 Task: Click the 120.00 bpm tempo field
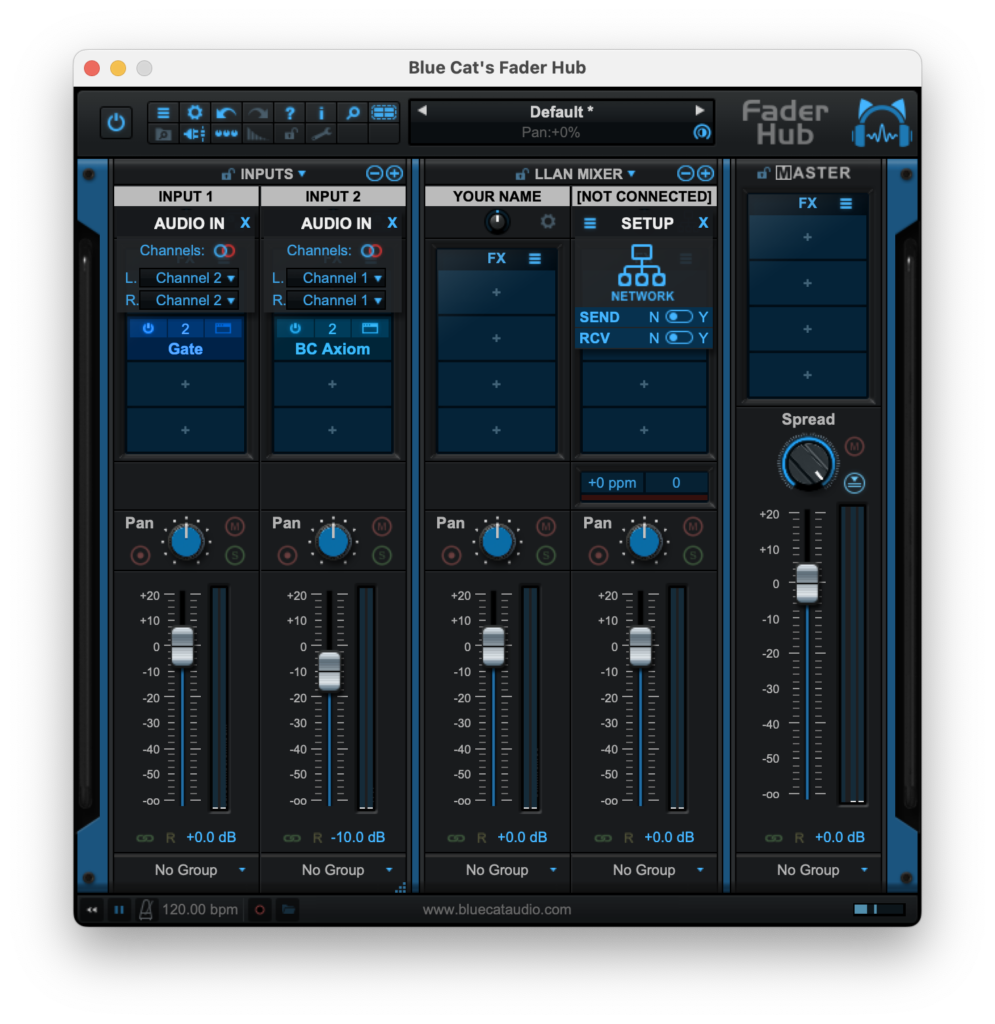coord(200,909)
